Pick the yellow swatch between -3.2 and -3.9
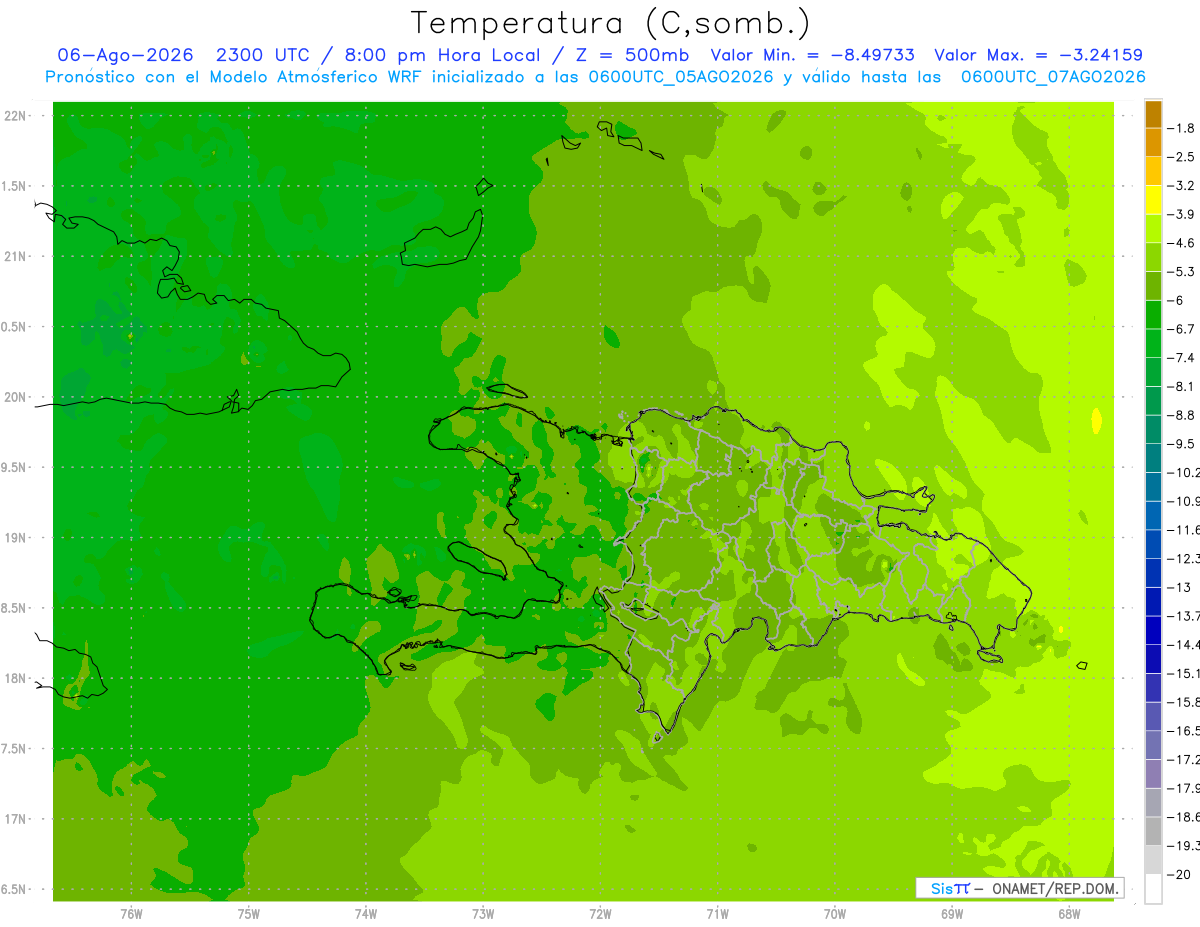 (1153, 200)
